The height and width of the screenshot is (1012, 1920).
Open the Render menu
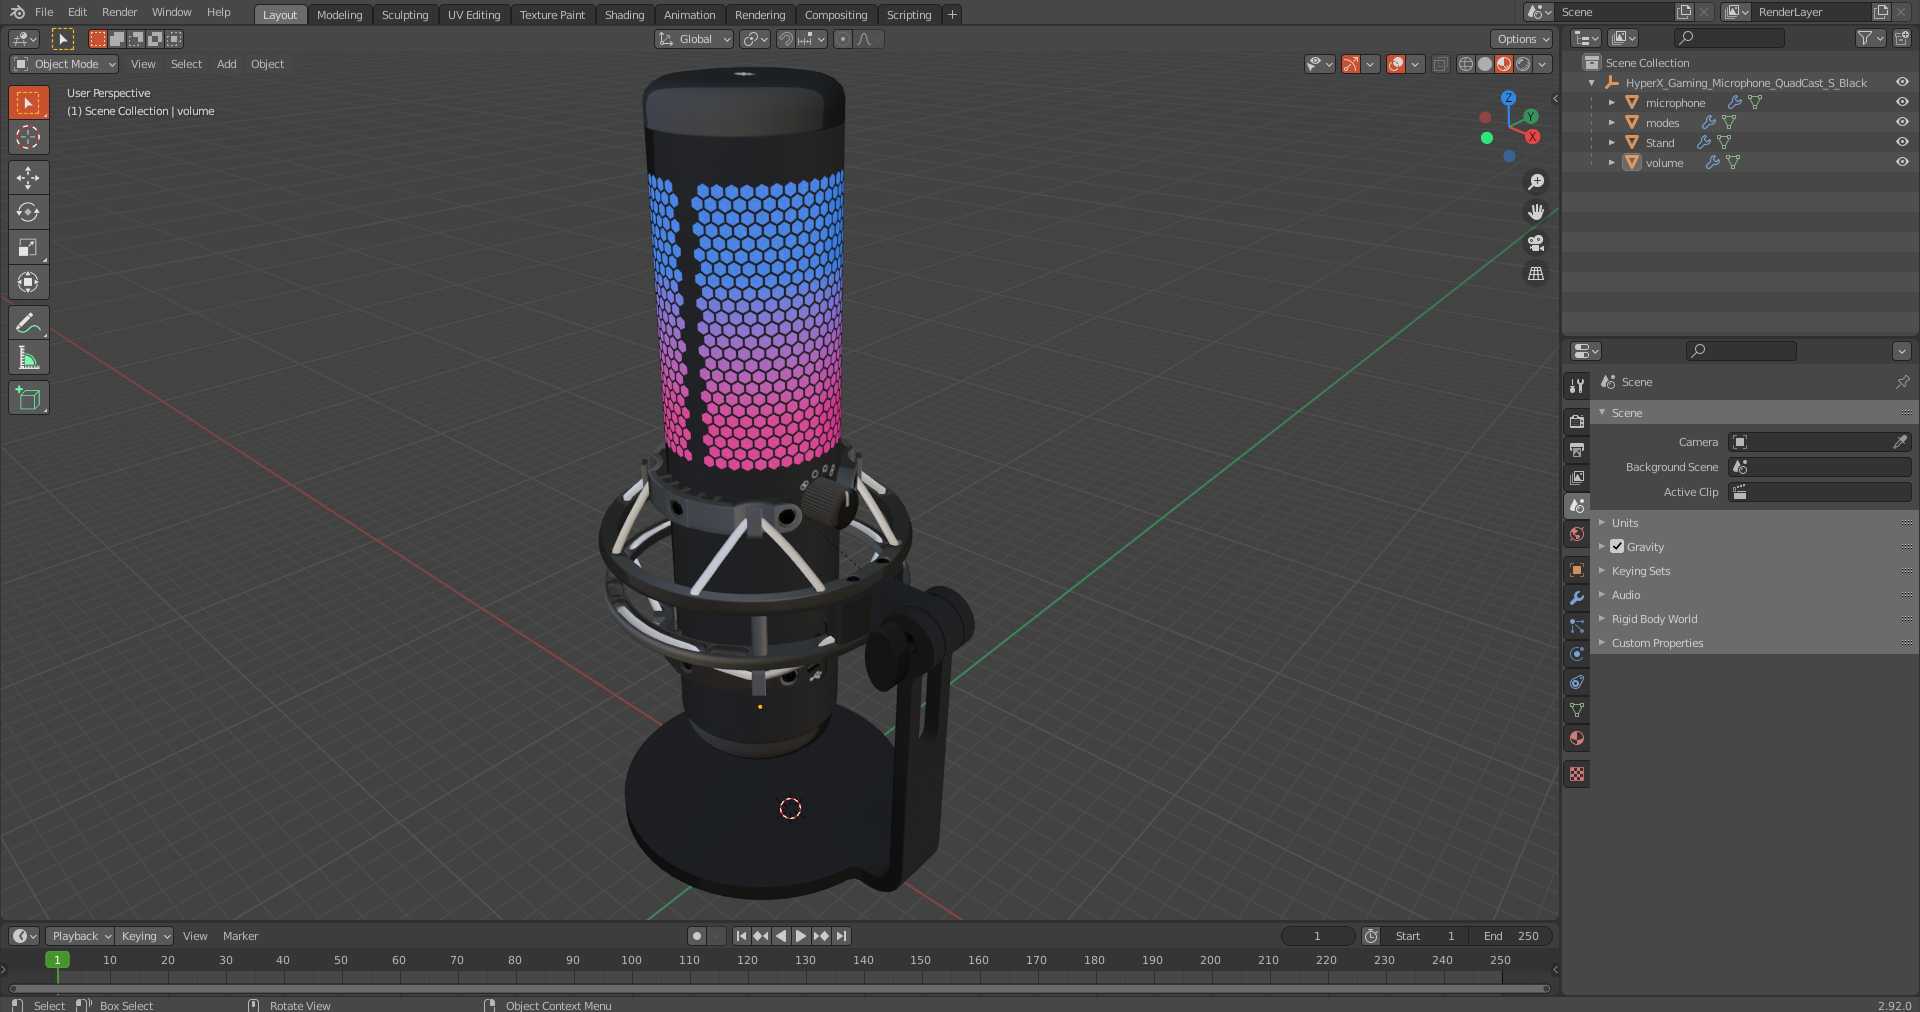click(119, 12)
